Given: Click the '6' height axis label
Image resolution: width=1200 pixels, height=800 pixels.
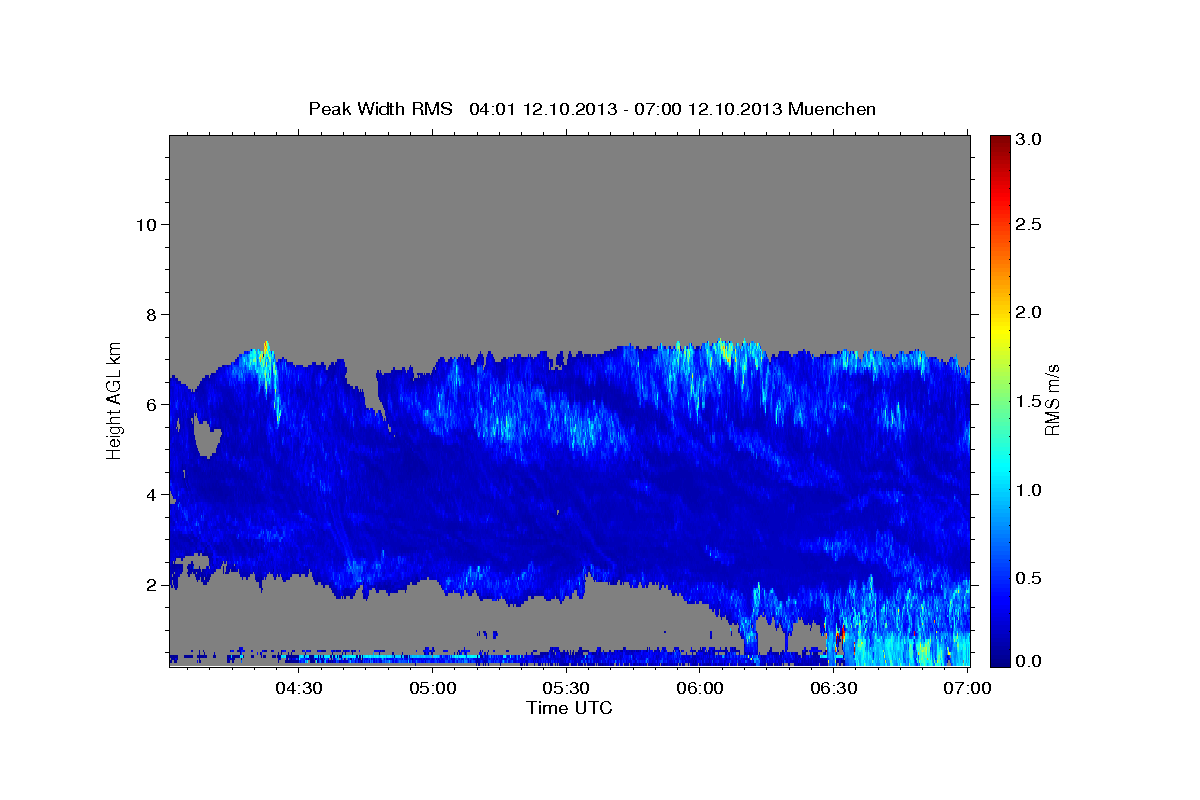Looking at the screenshot, I should (x=150, y=404).
